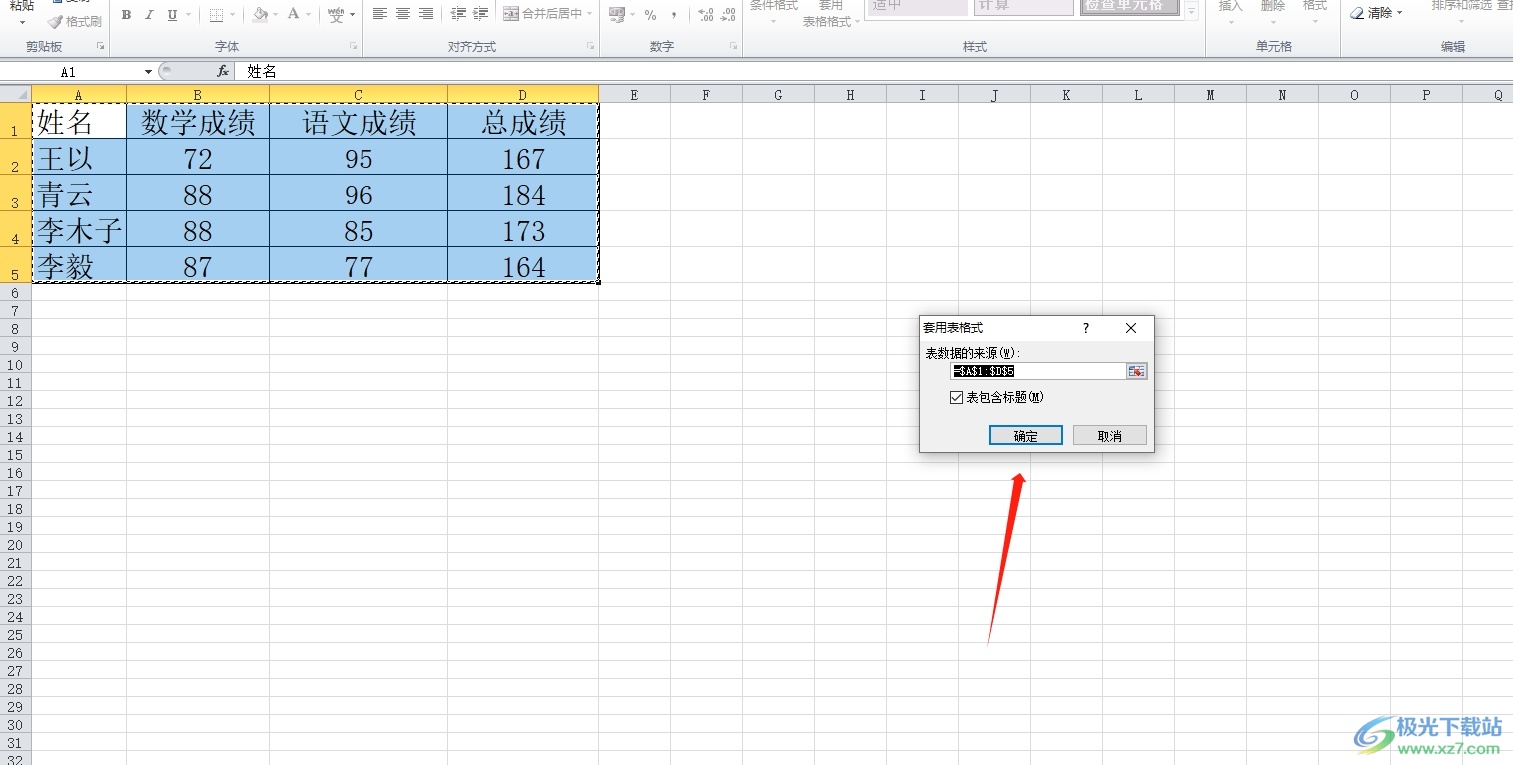Select column K header

[1066, 95]
